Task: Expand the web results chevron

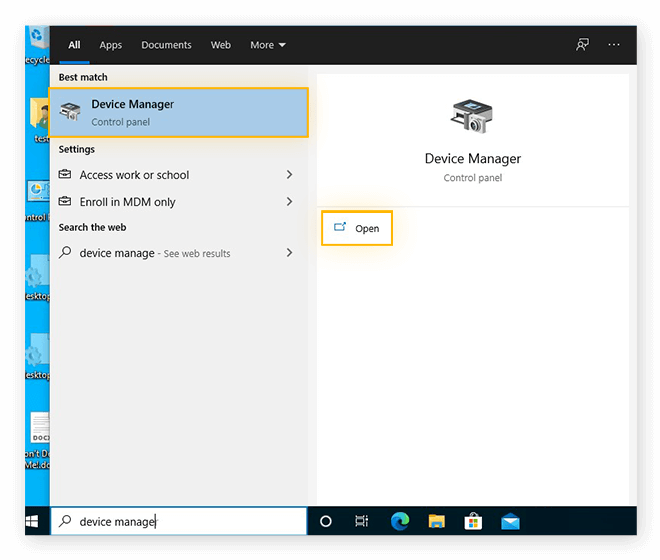Action: pos(289,253)
